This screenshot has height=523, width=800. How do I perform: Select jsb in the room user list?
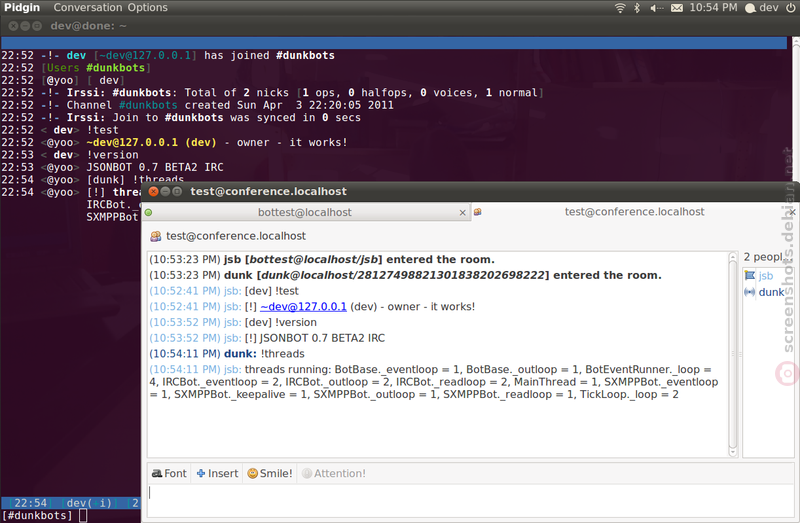pyautogui.click(x=765, y=276)
